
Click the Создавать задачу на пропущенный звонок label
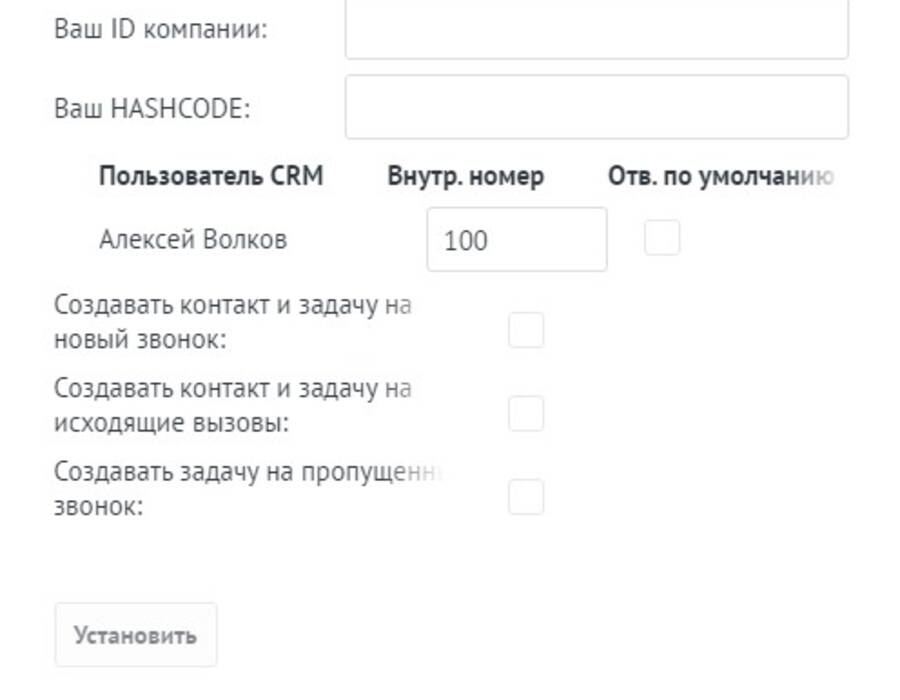(x=248, y=489)
